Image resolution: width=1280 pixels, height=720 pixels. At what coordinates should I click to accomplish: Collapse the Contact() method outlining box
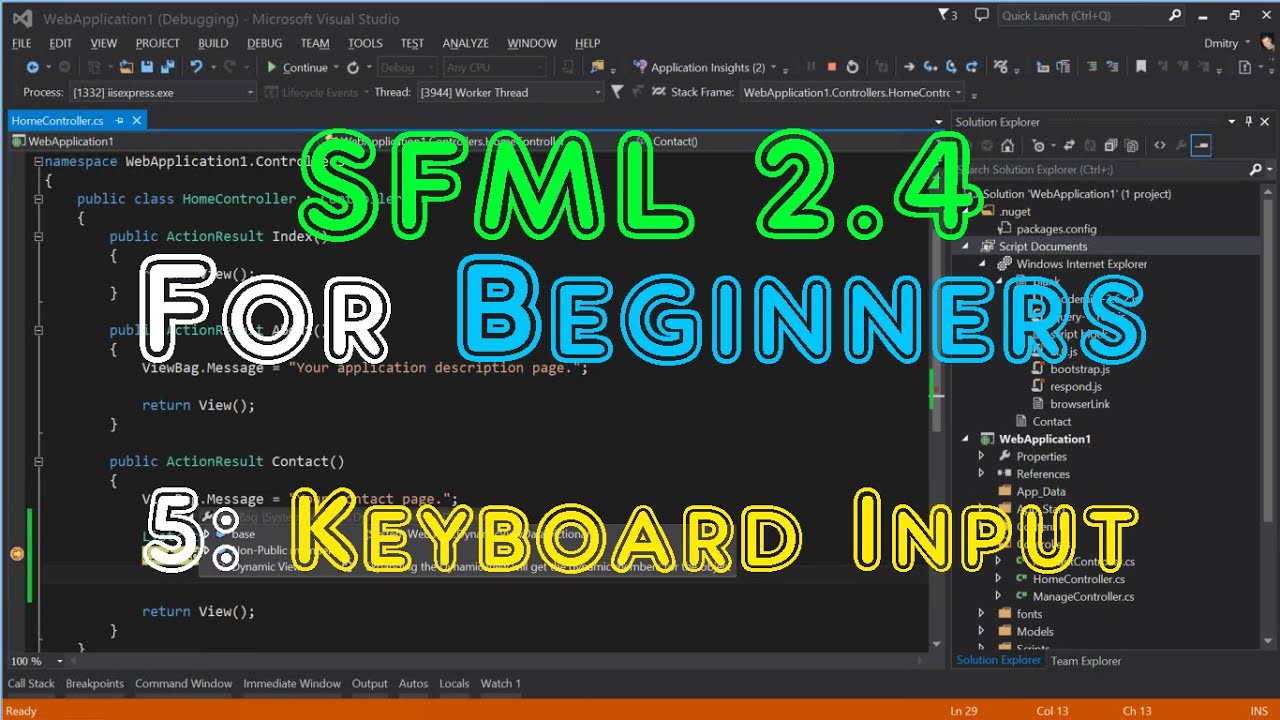pos(38,462)
